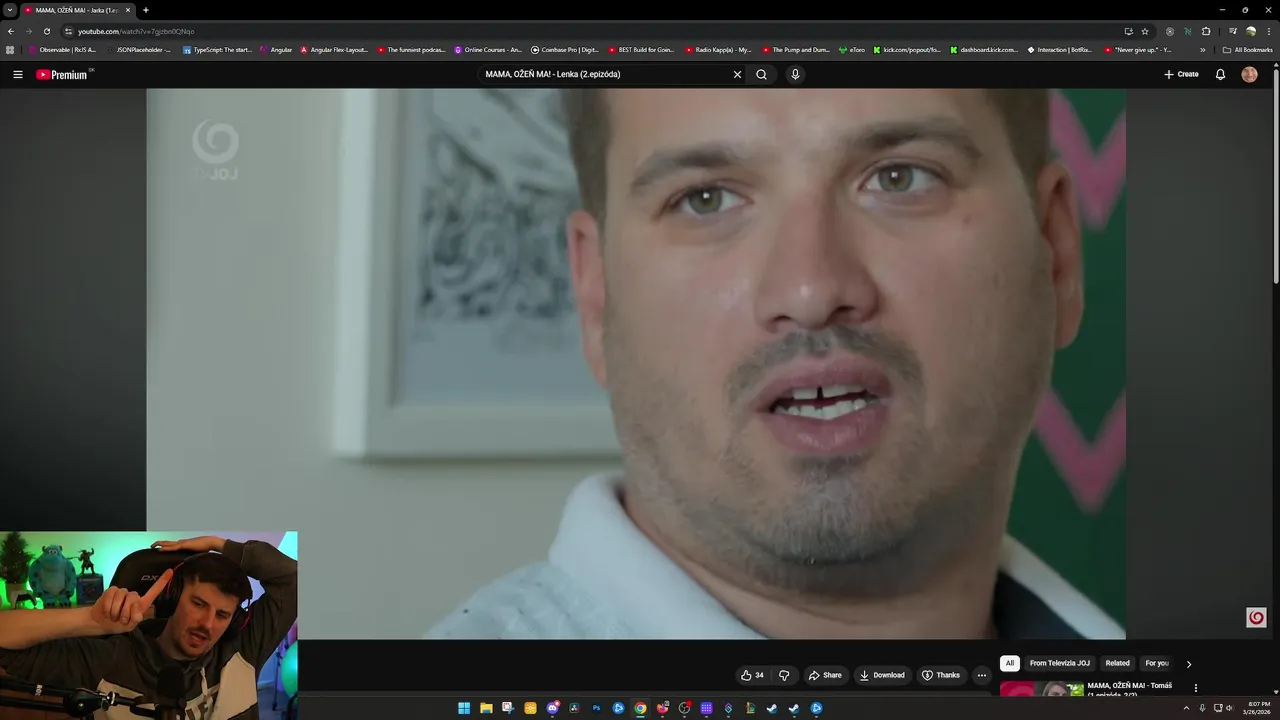Open a new browser tab
This screenshot has height=720, width=1280.
point(146,10)
